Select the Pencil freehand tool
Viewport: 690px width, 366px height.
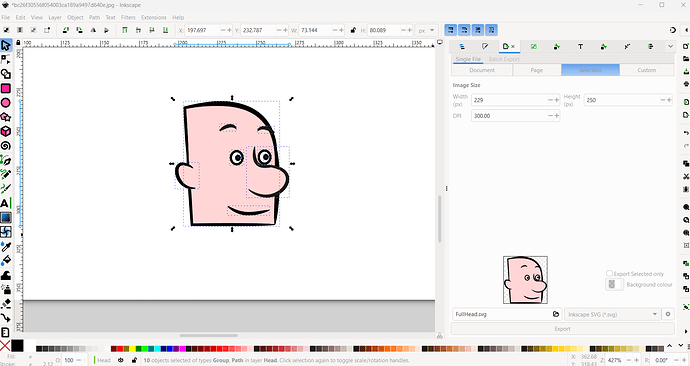point(6,174)
